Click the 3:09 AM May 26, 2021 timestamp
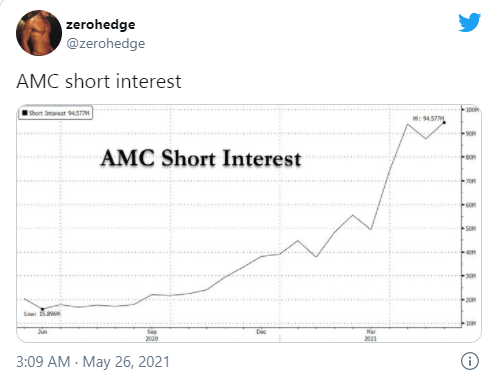Screen dimensions: 489x381 point(93,362)
